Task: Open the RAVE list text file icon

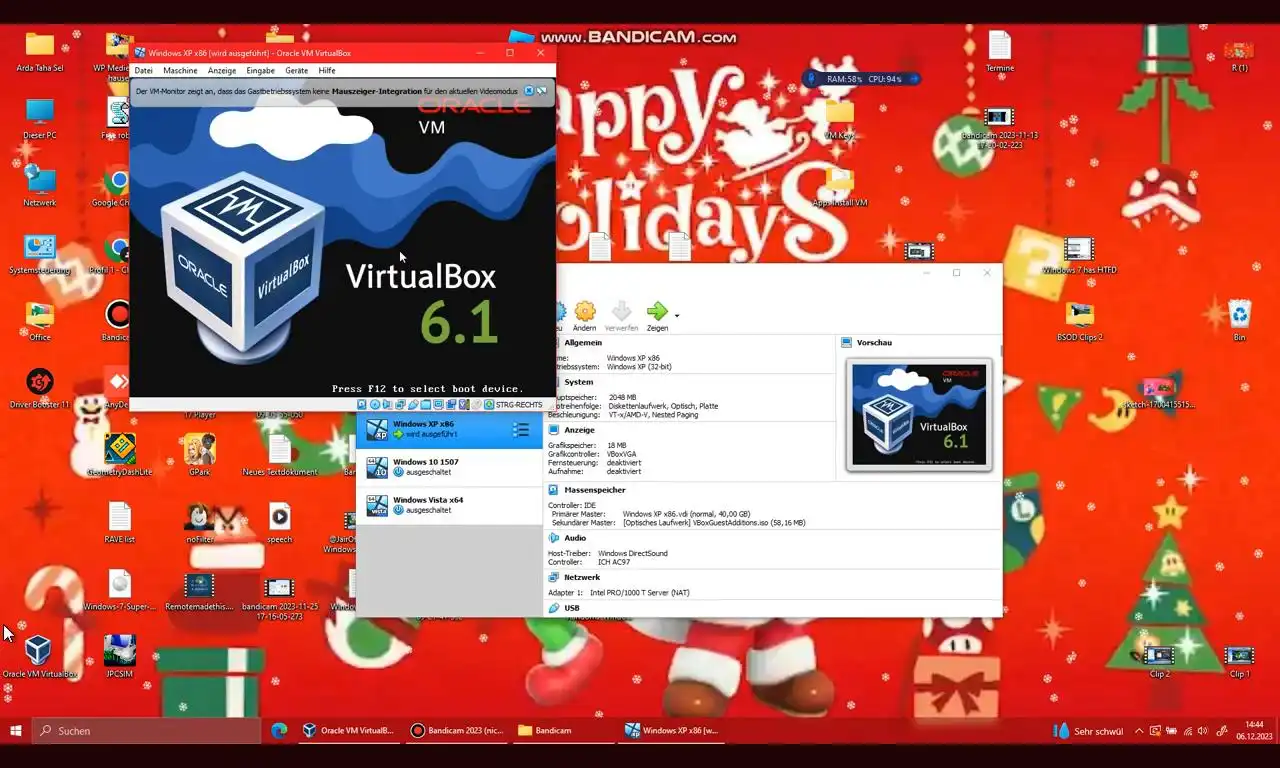Action: pyautogui.click(x=120, y=523)
